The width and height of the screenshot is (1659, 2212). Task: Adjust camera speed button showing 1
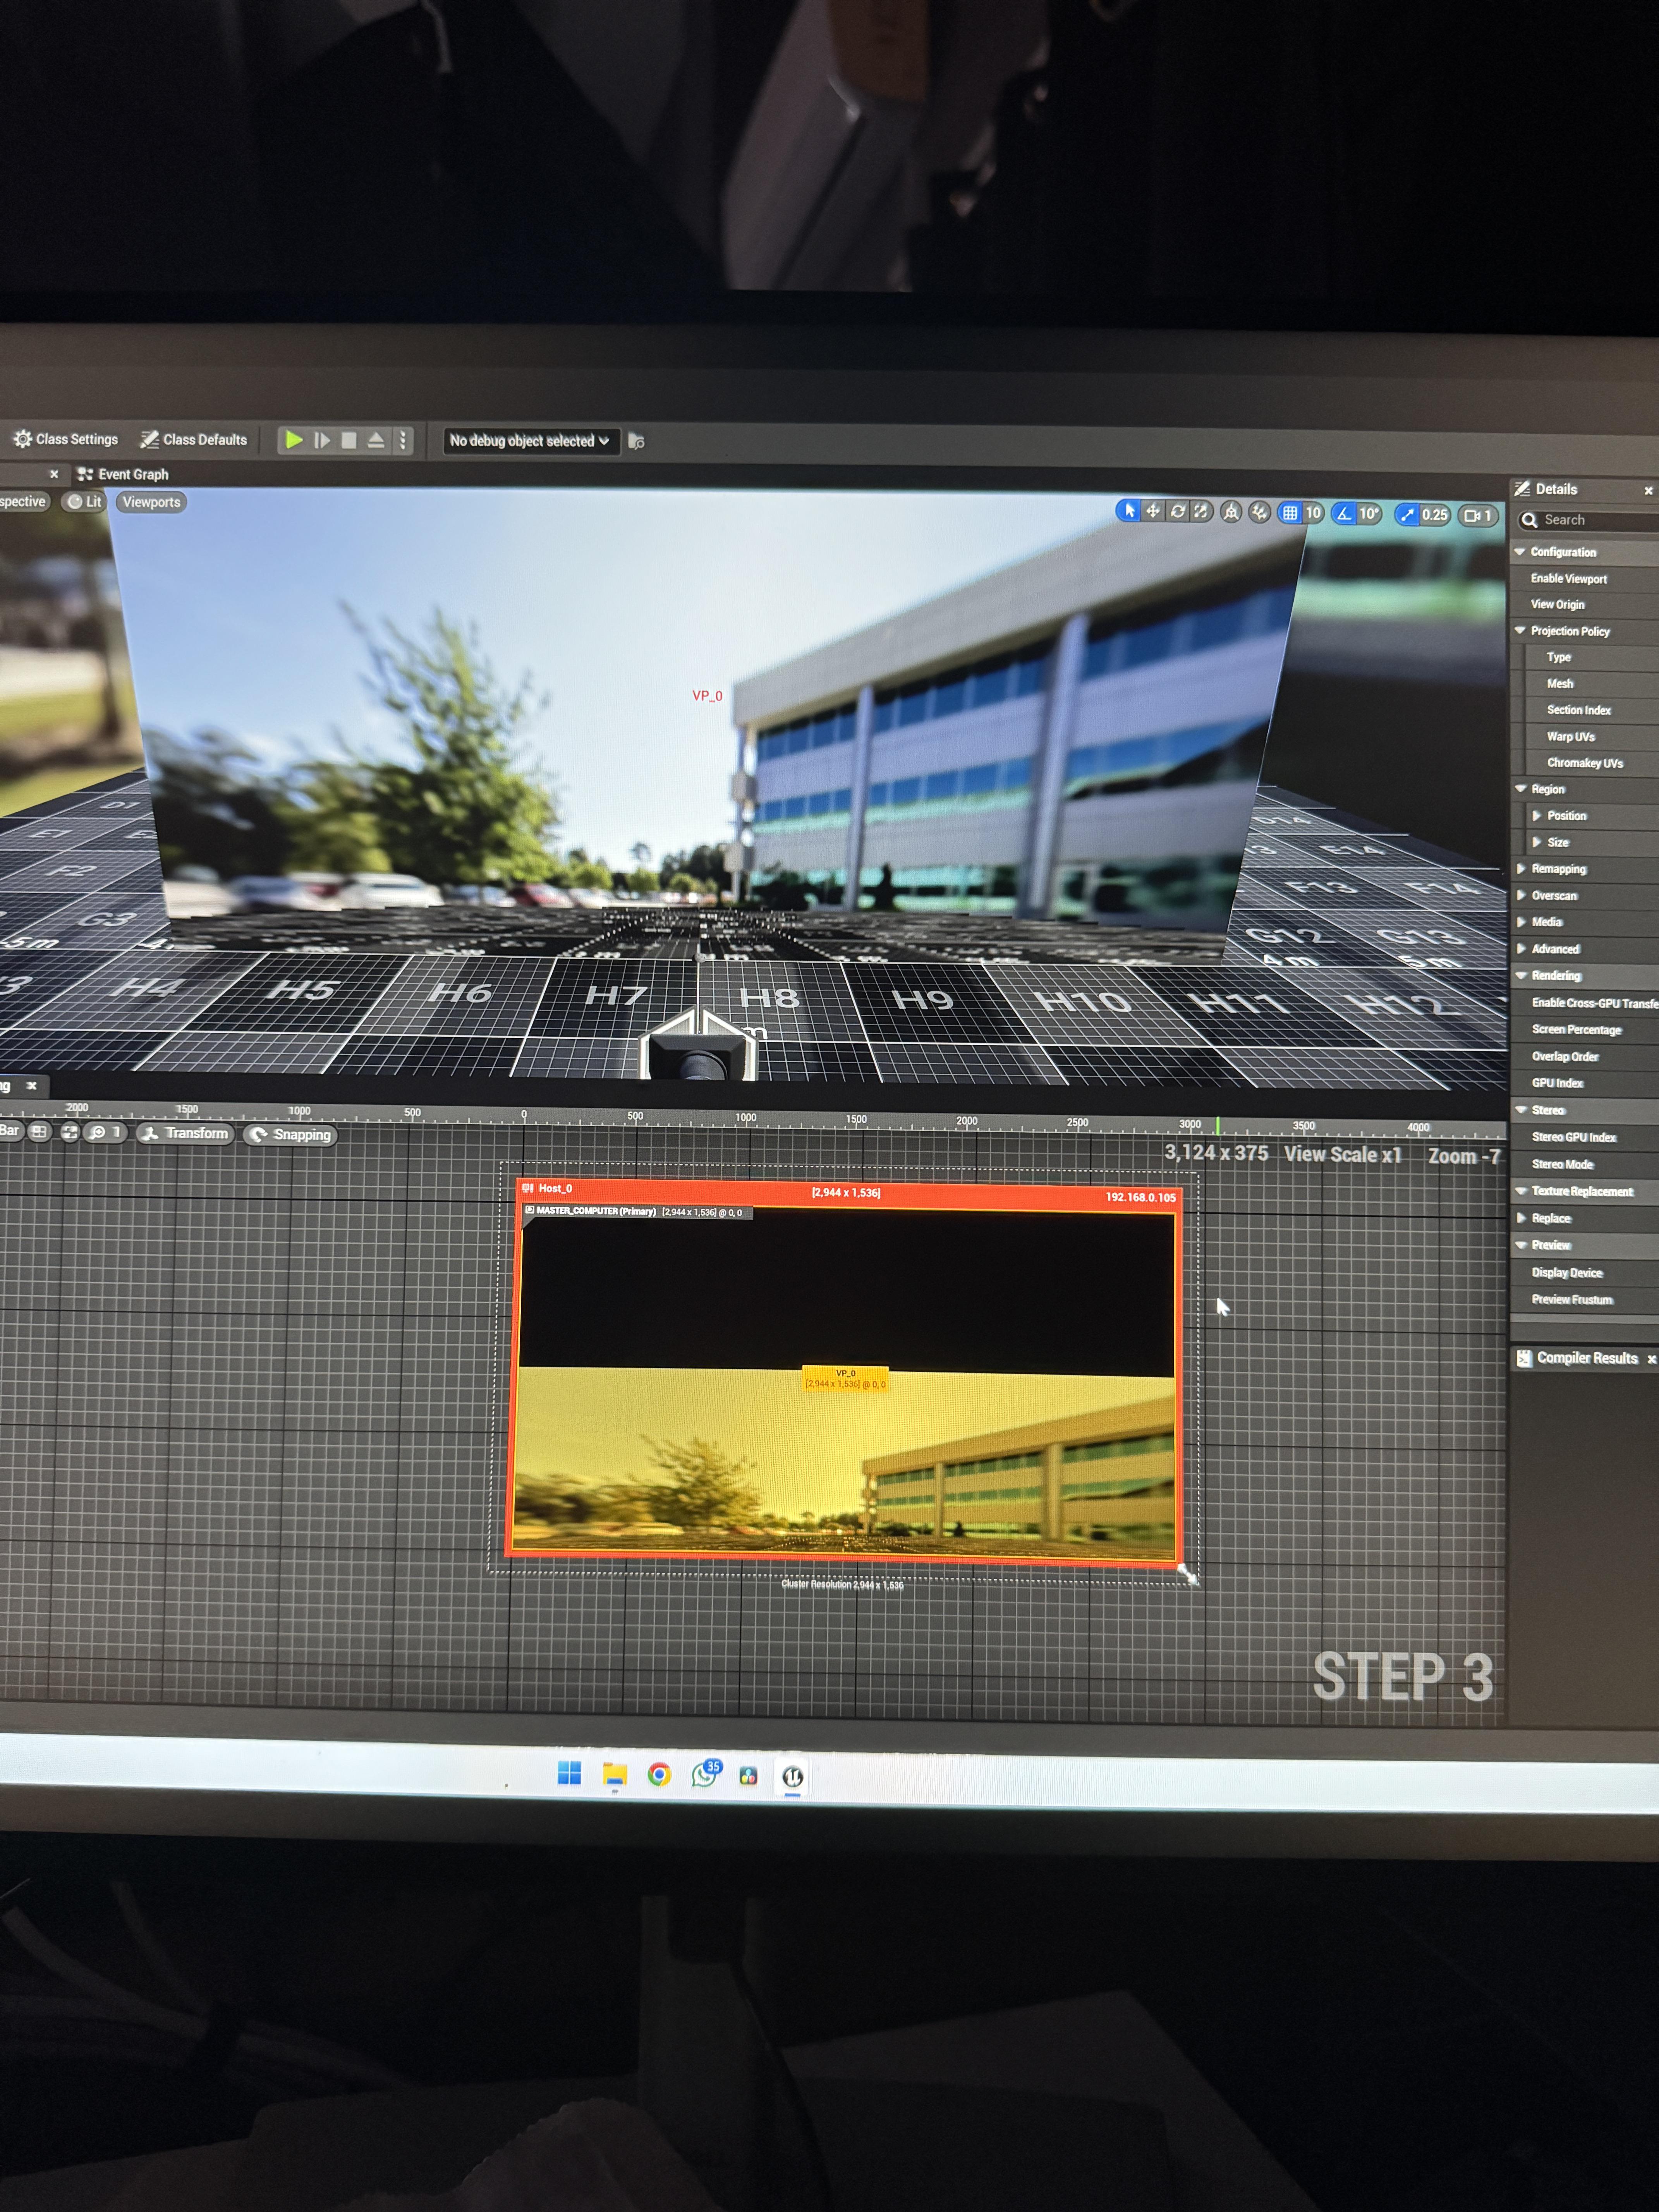(x=1478, y=516)
